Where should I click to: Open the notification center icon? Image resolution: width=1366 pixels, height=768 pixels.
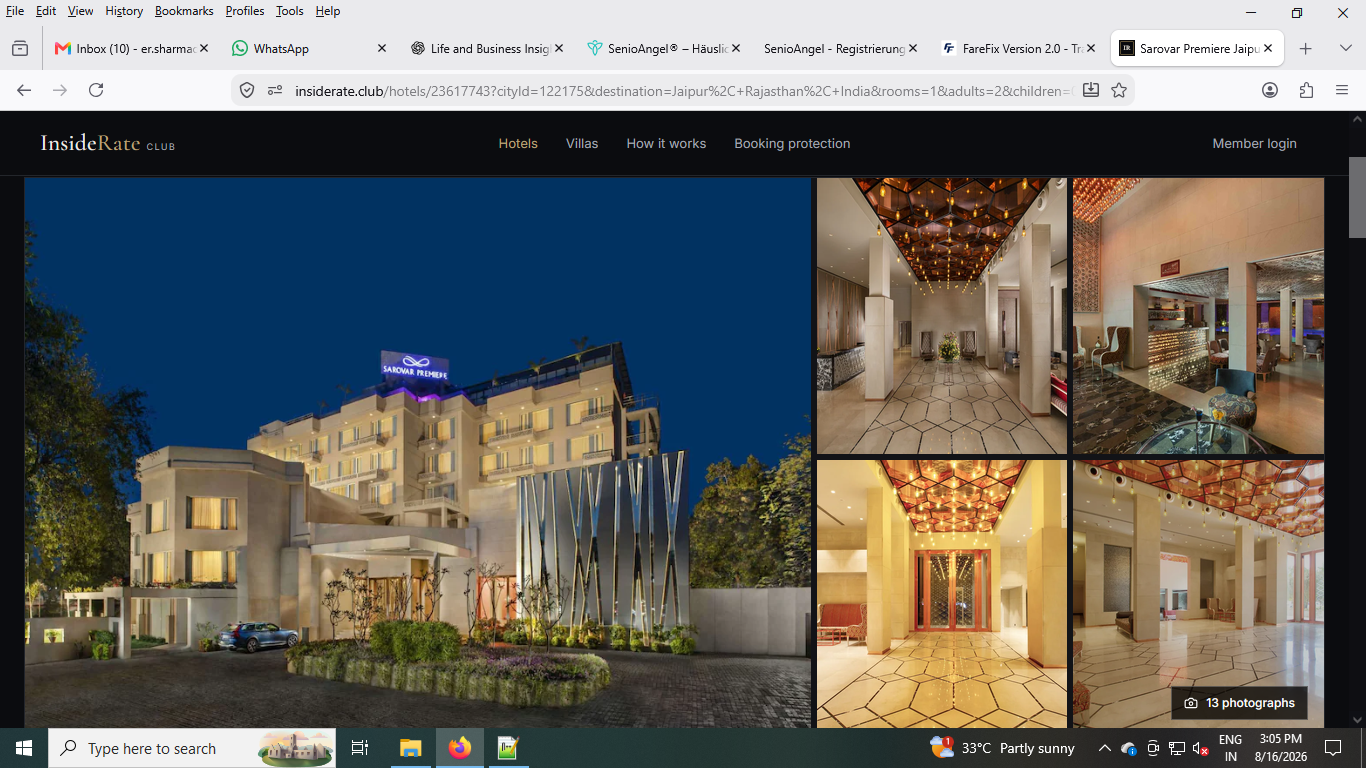[1332, 748]
